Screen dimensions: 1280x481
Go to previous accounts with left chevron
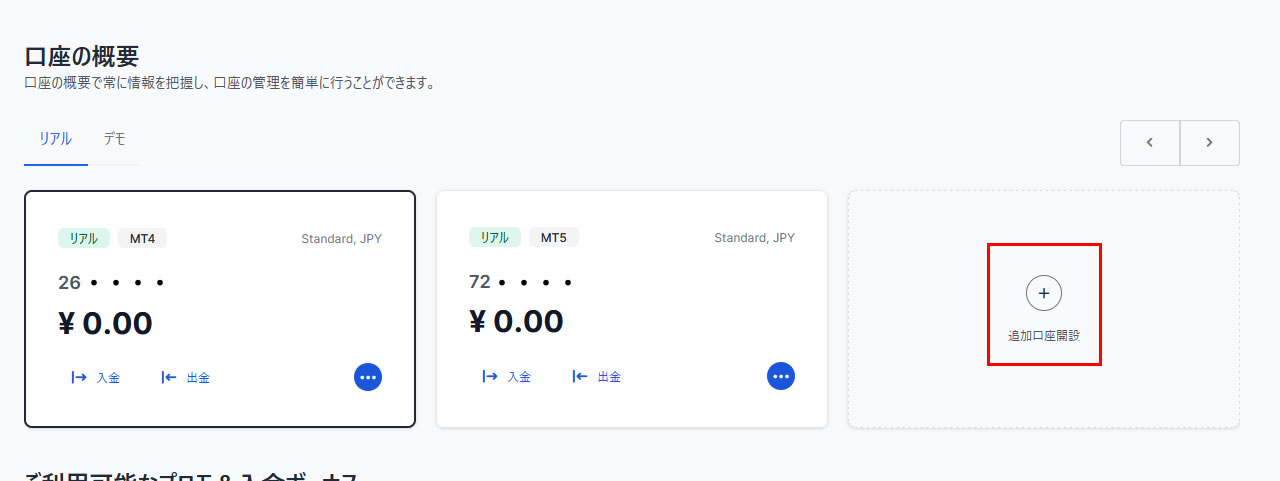click(1150, 143)
